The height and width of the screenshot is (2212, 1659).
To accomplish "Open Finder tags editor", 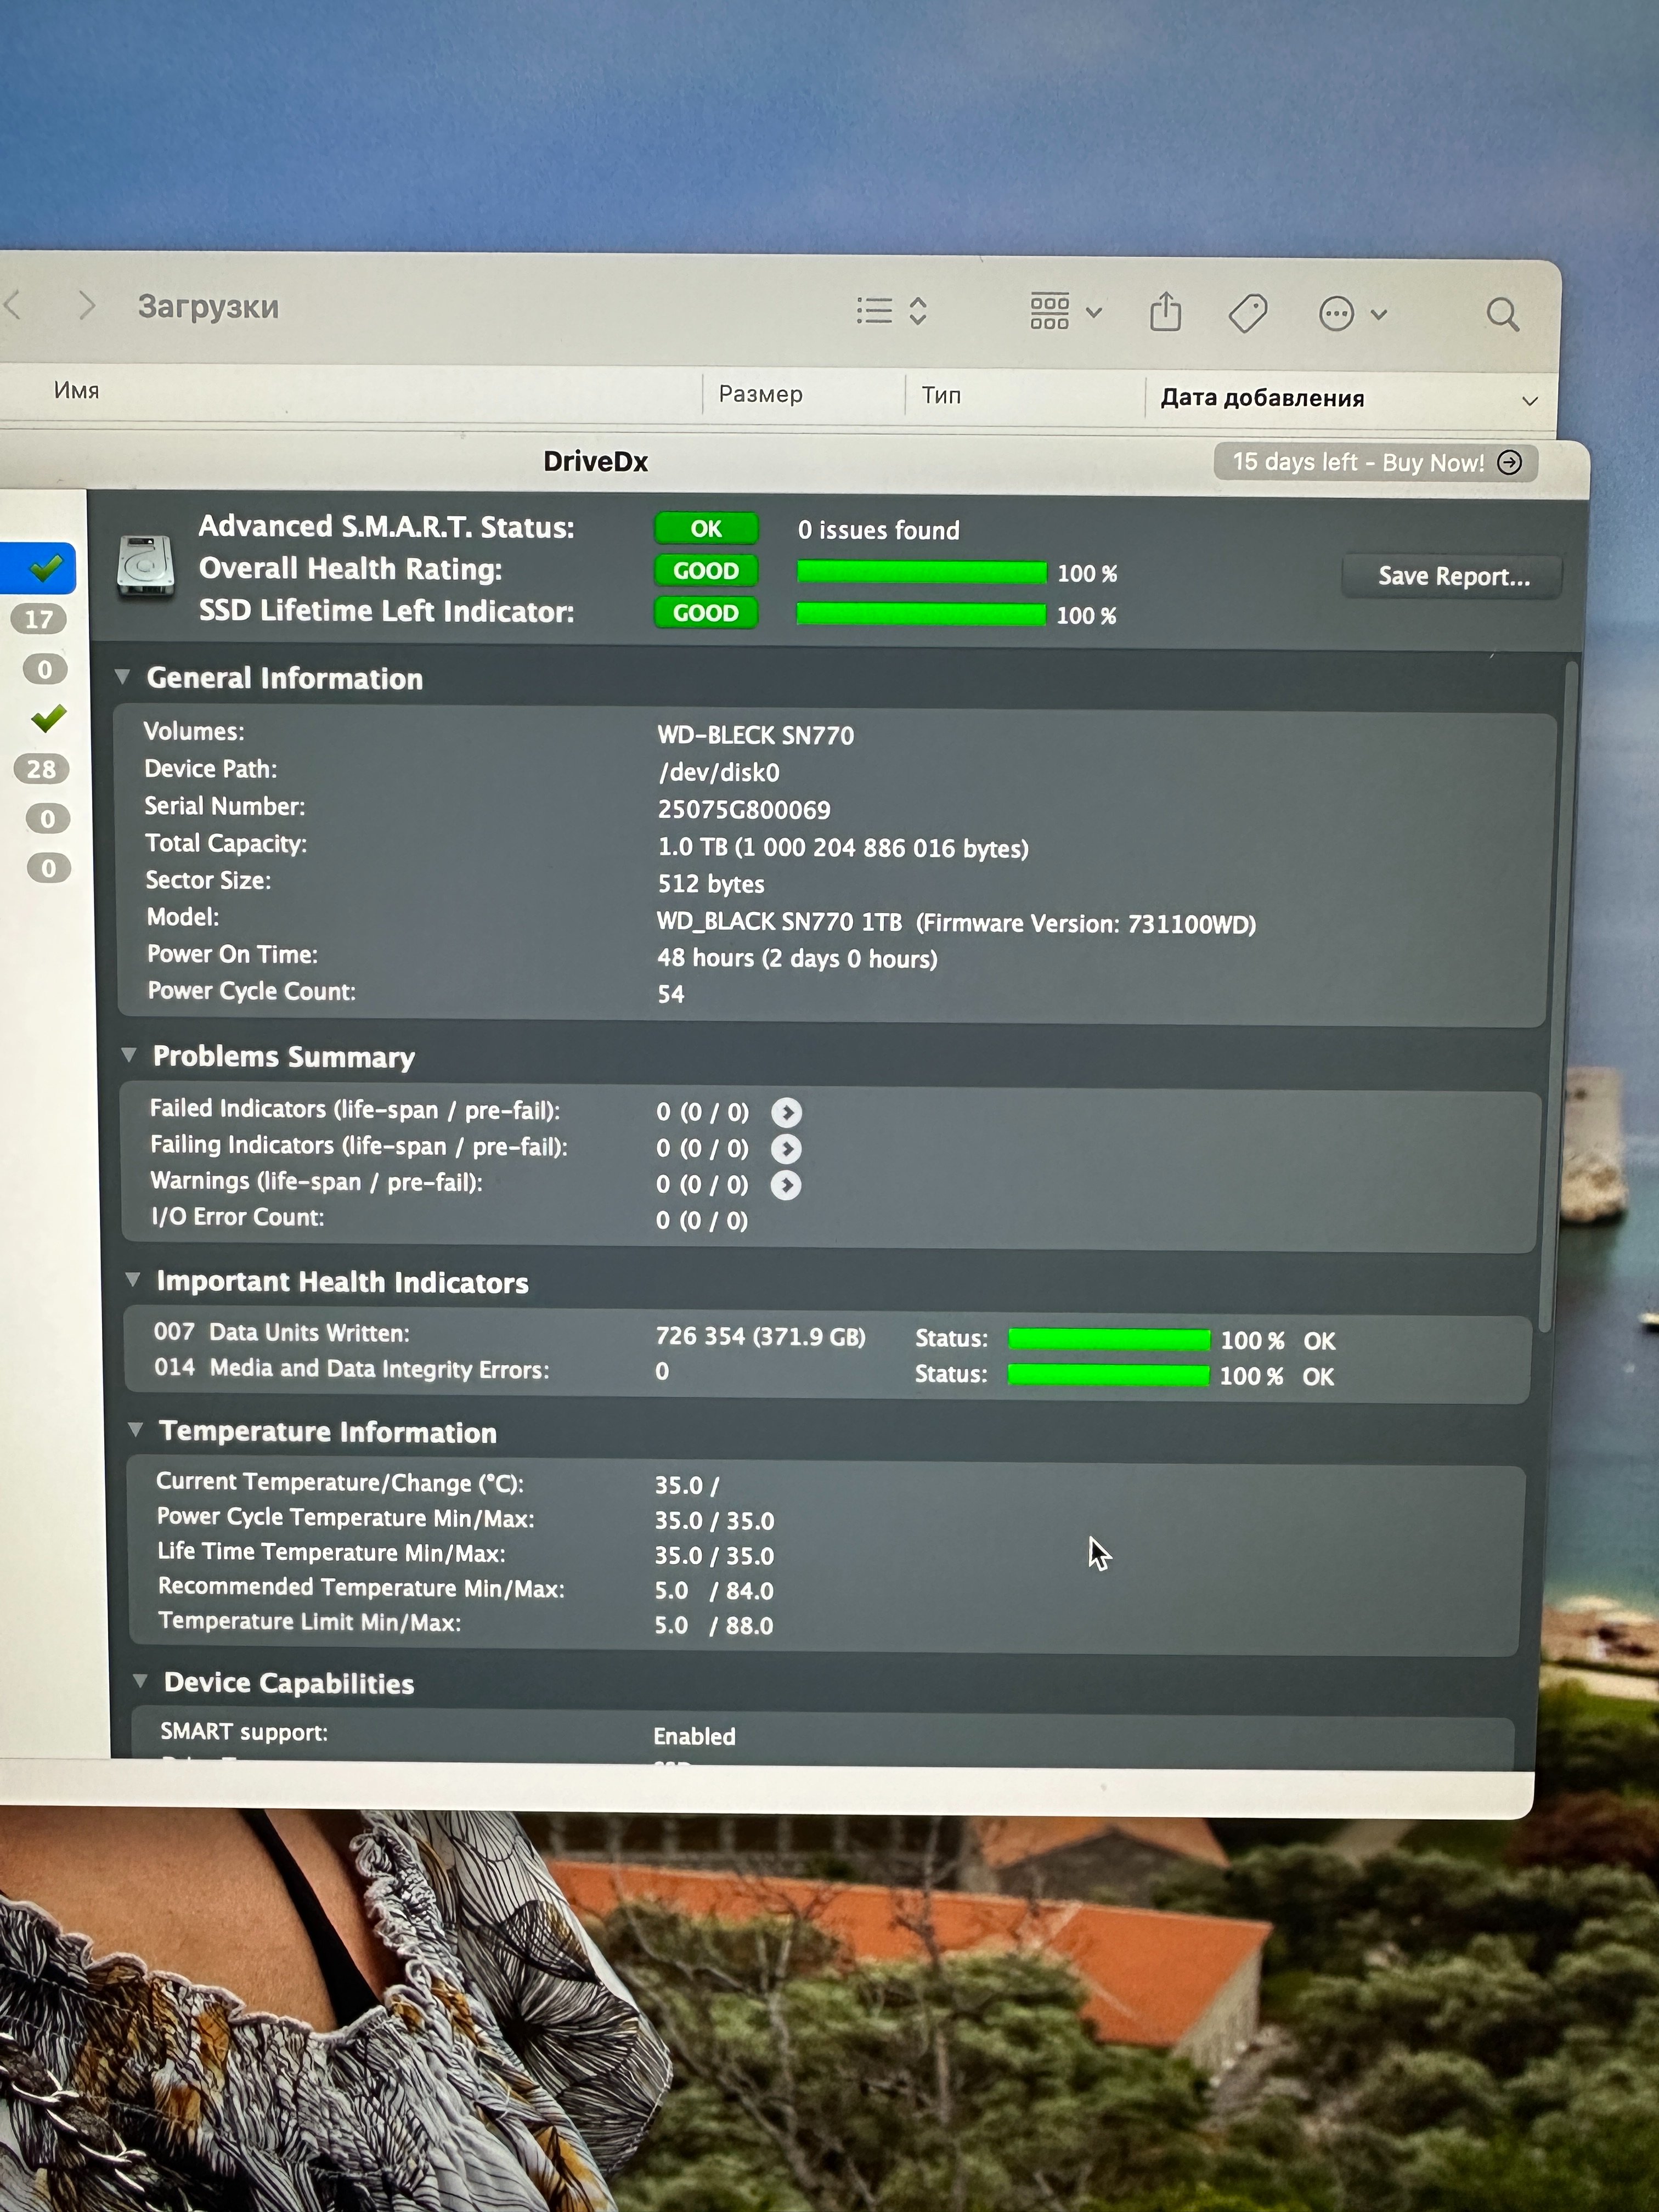I will (1247, 313).
